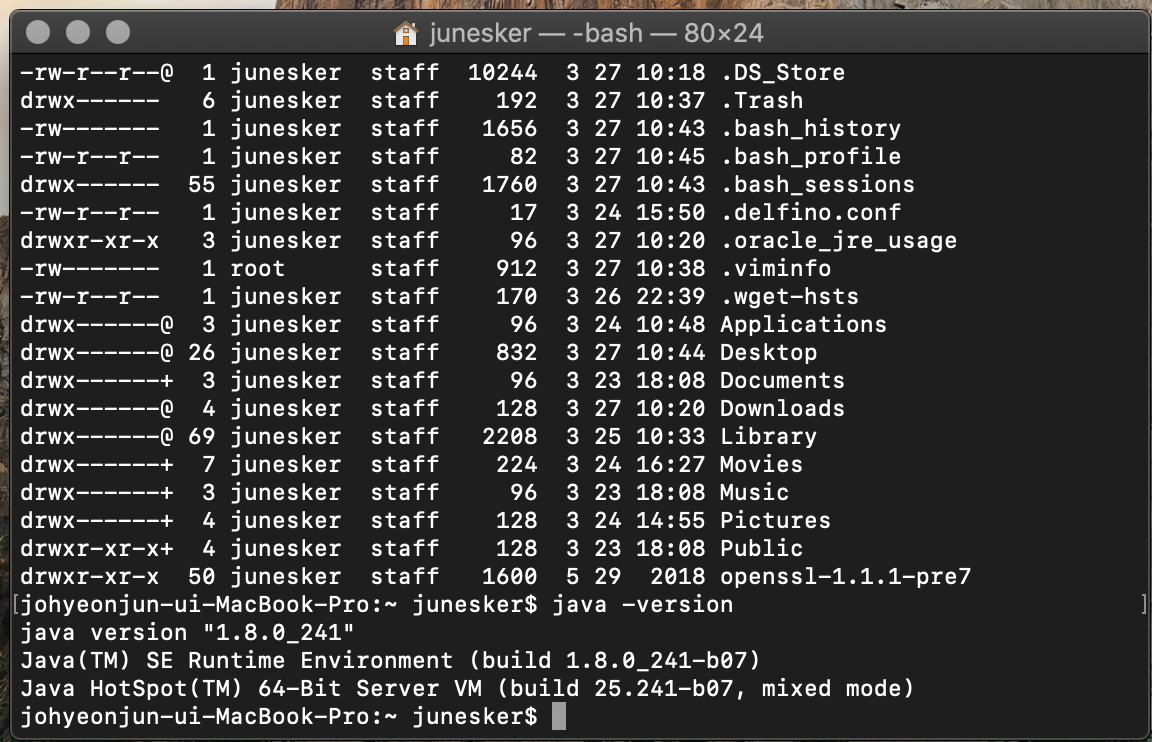This screenshot has width=1152, height=742.
Task: Click the 'root' owner of .viminfo
Action: click(258, 268)
